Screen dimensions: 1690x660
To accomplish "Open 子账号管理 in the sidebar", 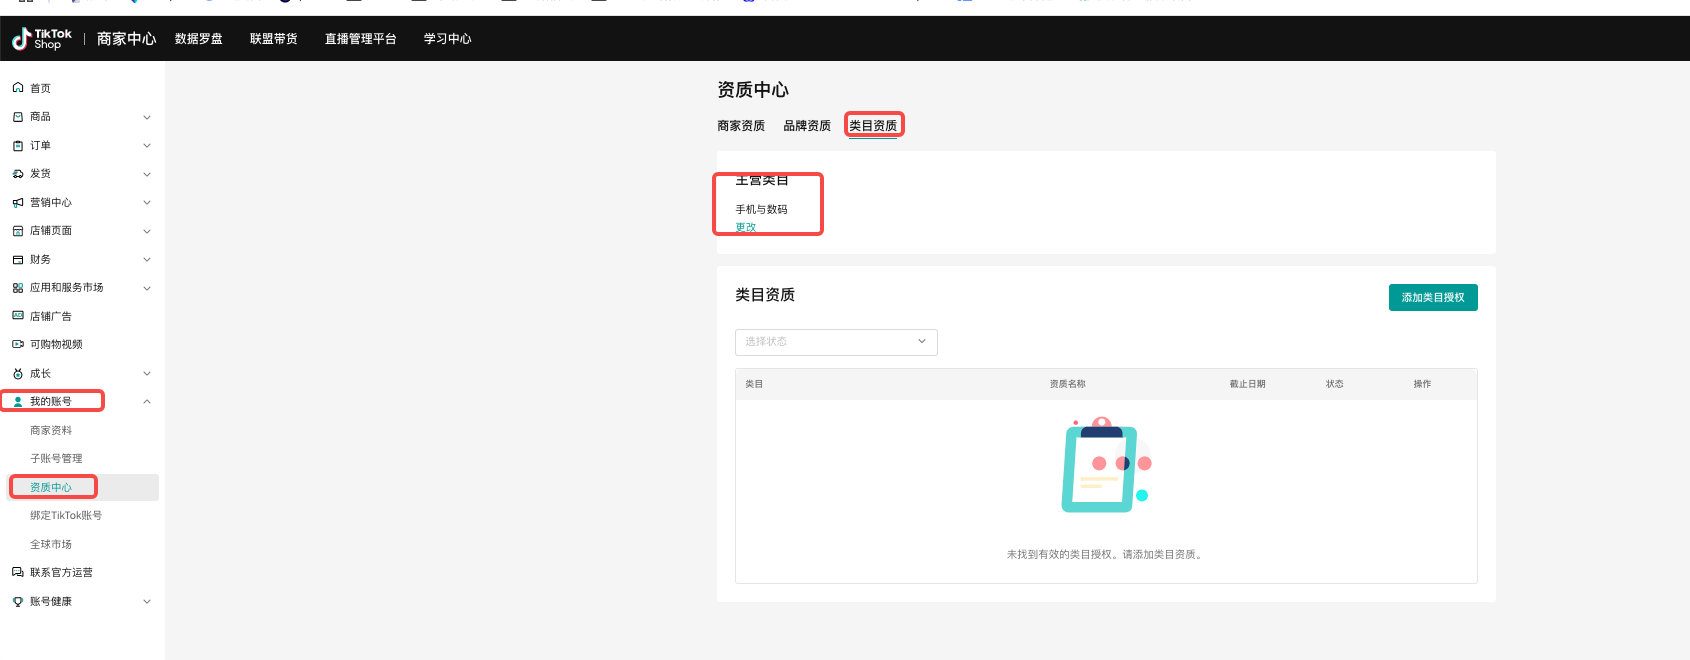I will pos(56,459).
